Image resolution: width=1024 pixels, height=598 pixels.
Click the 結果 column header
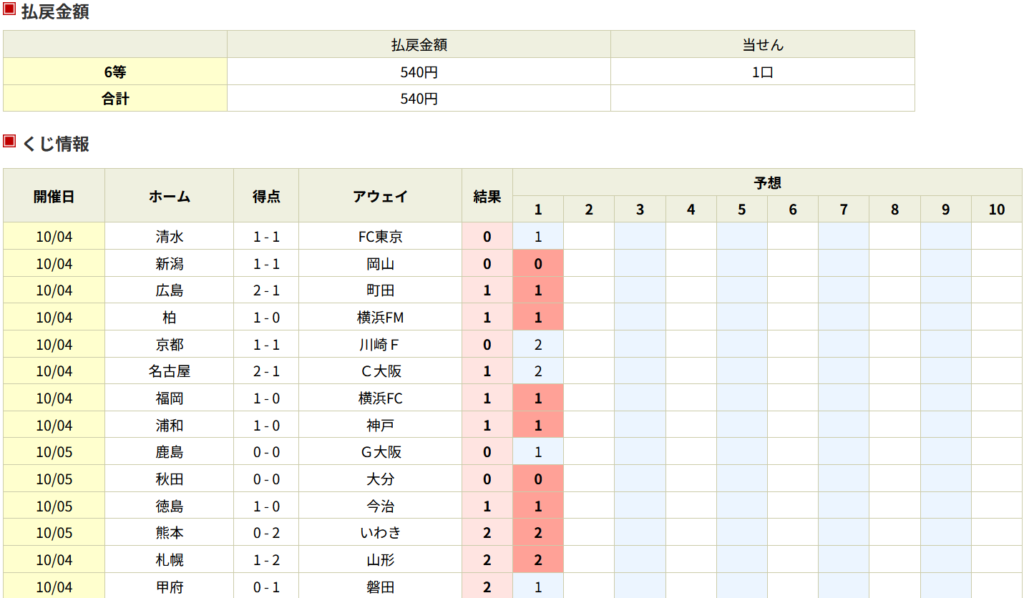tap(487, 196)
